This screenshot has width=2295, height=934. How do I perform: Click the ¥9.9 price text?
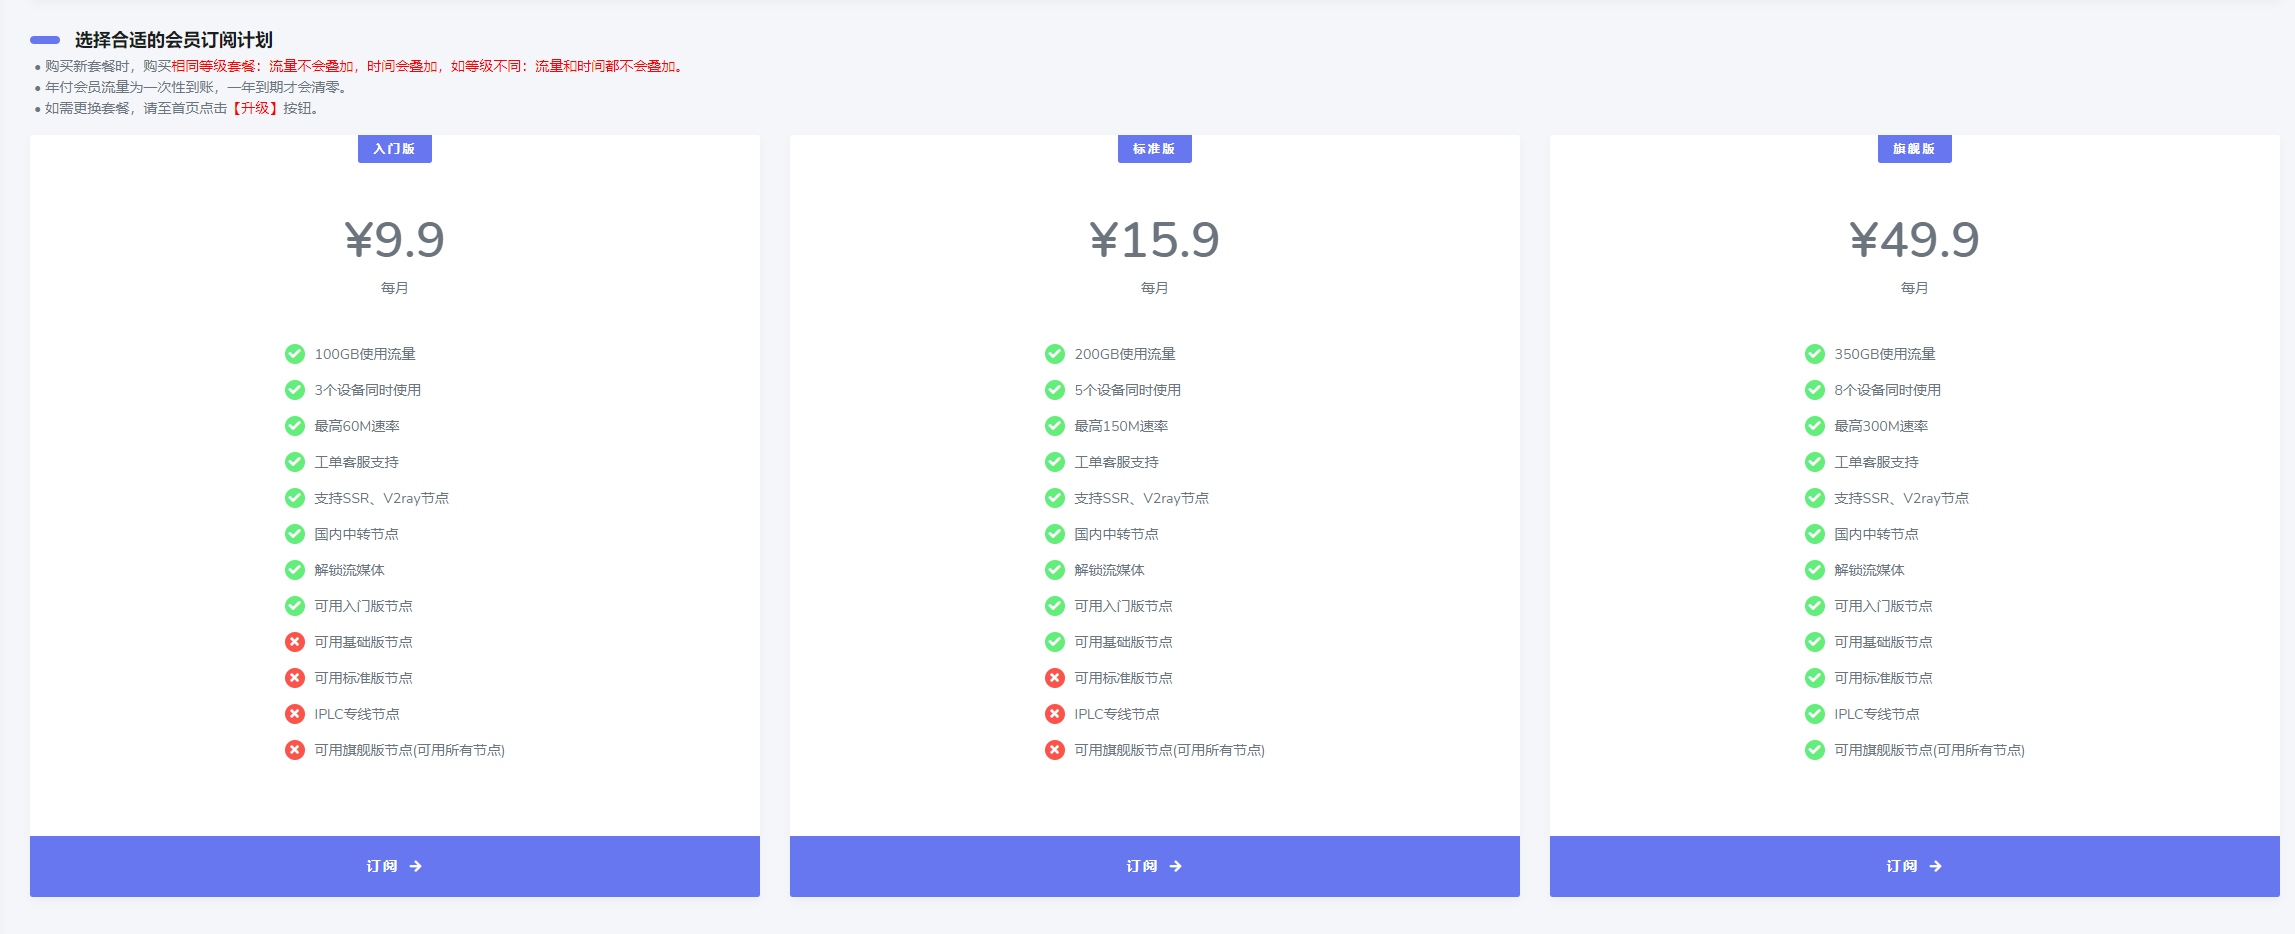pos(394,240)
